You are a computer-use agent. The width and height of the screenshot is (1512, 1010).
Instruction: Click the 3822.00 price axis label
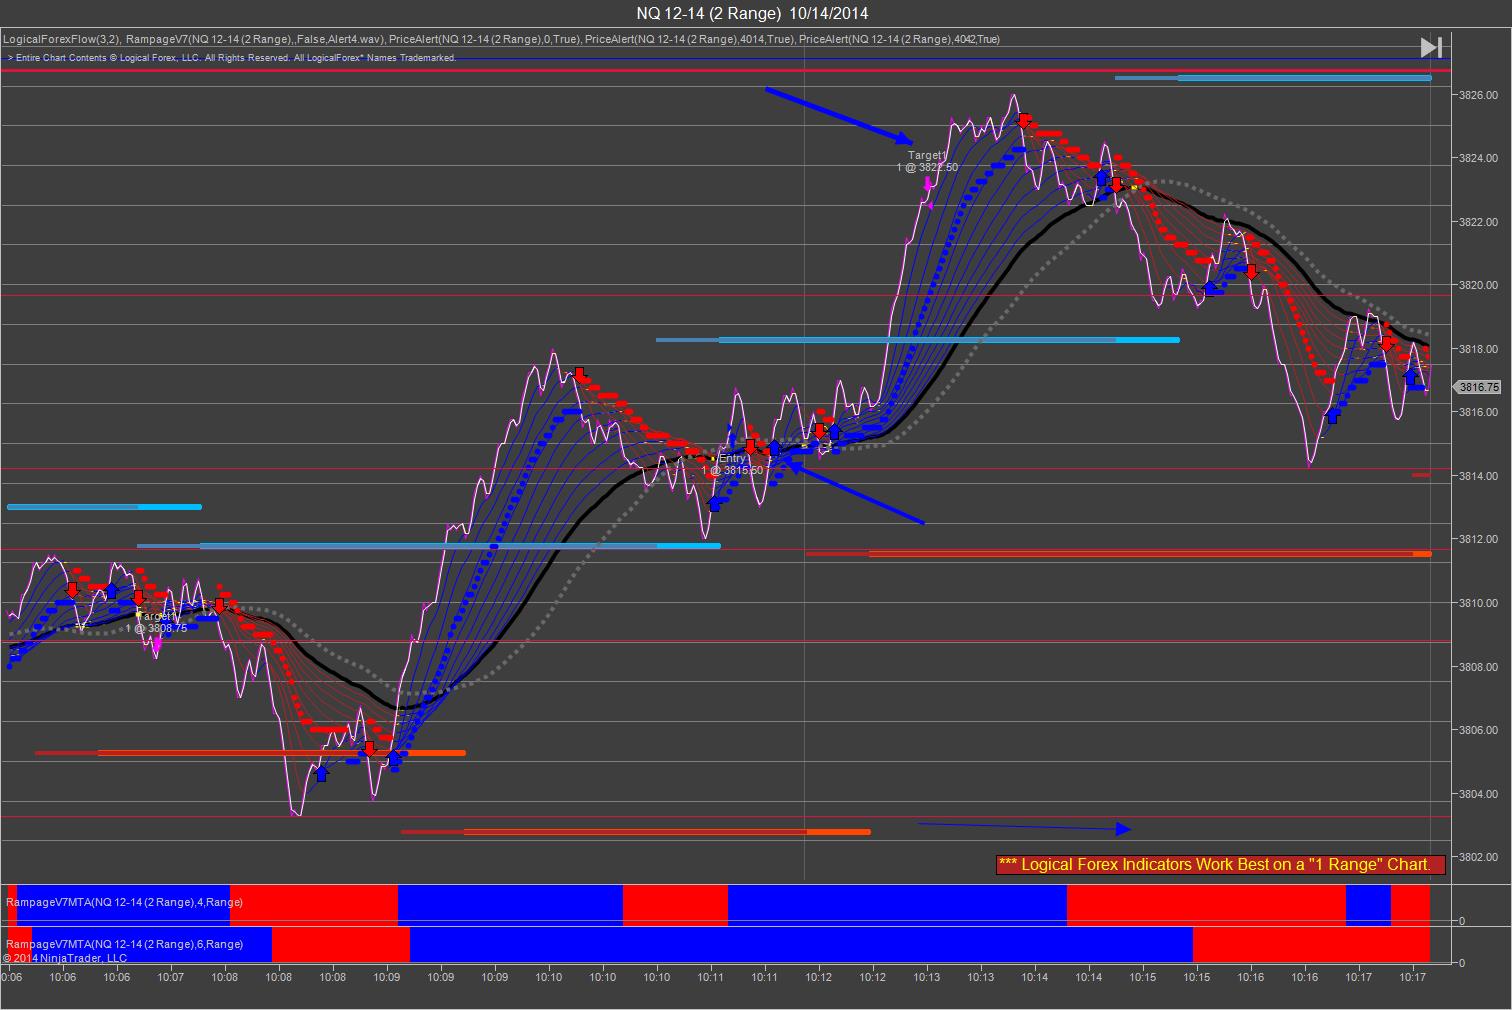pyautogui.click(x=1478, y=222)
